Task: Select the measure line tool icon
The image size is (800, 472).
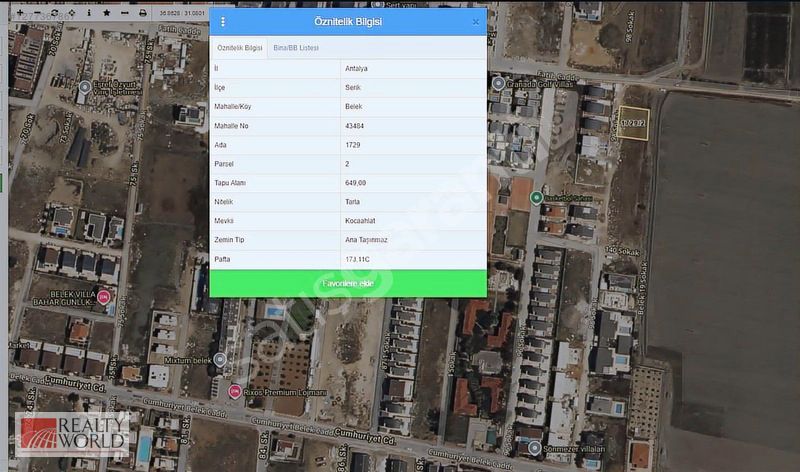Action: click(x=124, y=13)
